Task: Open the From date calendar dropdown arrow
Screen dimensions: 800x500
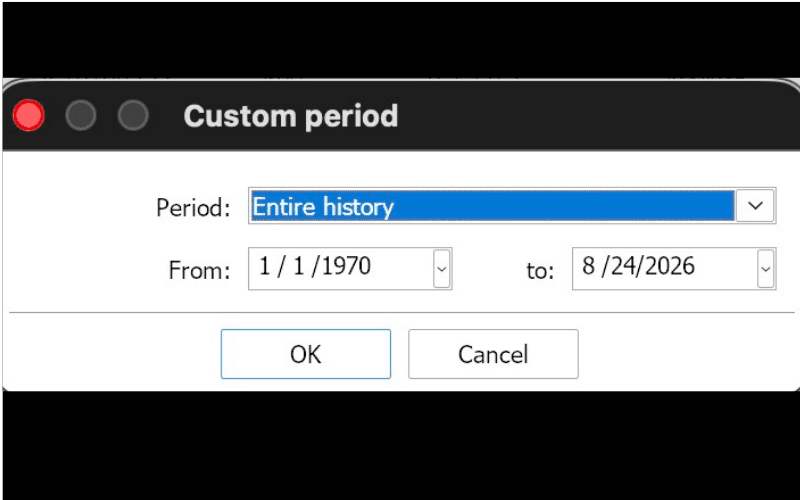Action: pos(442,269)
